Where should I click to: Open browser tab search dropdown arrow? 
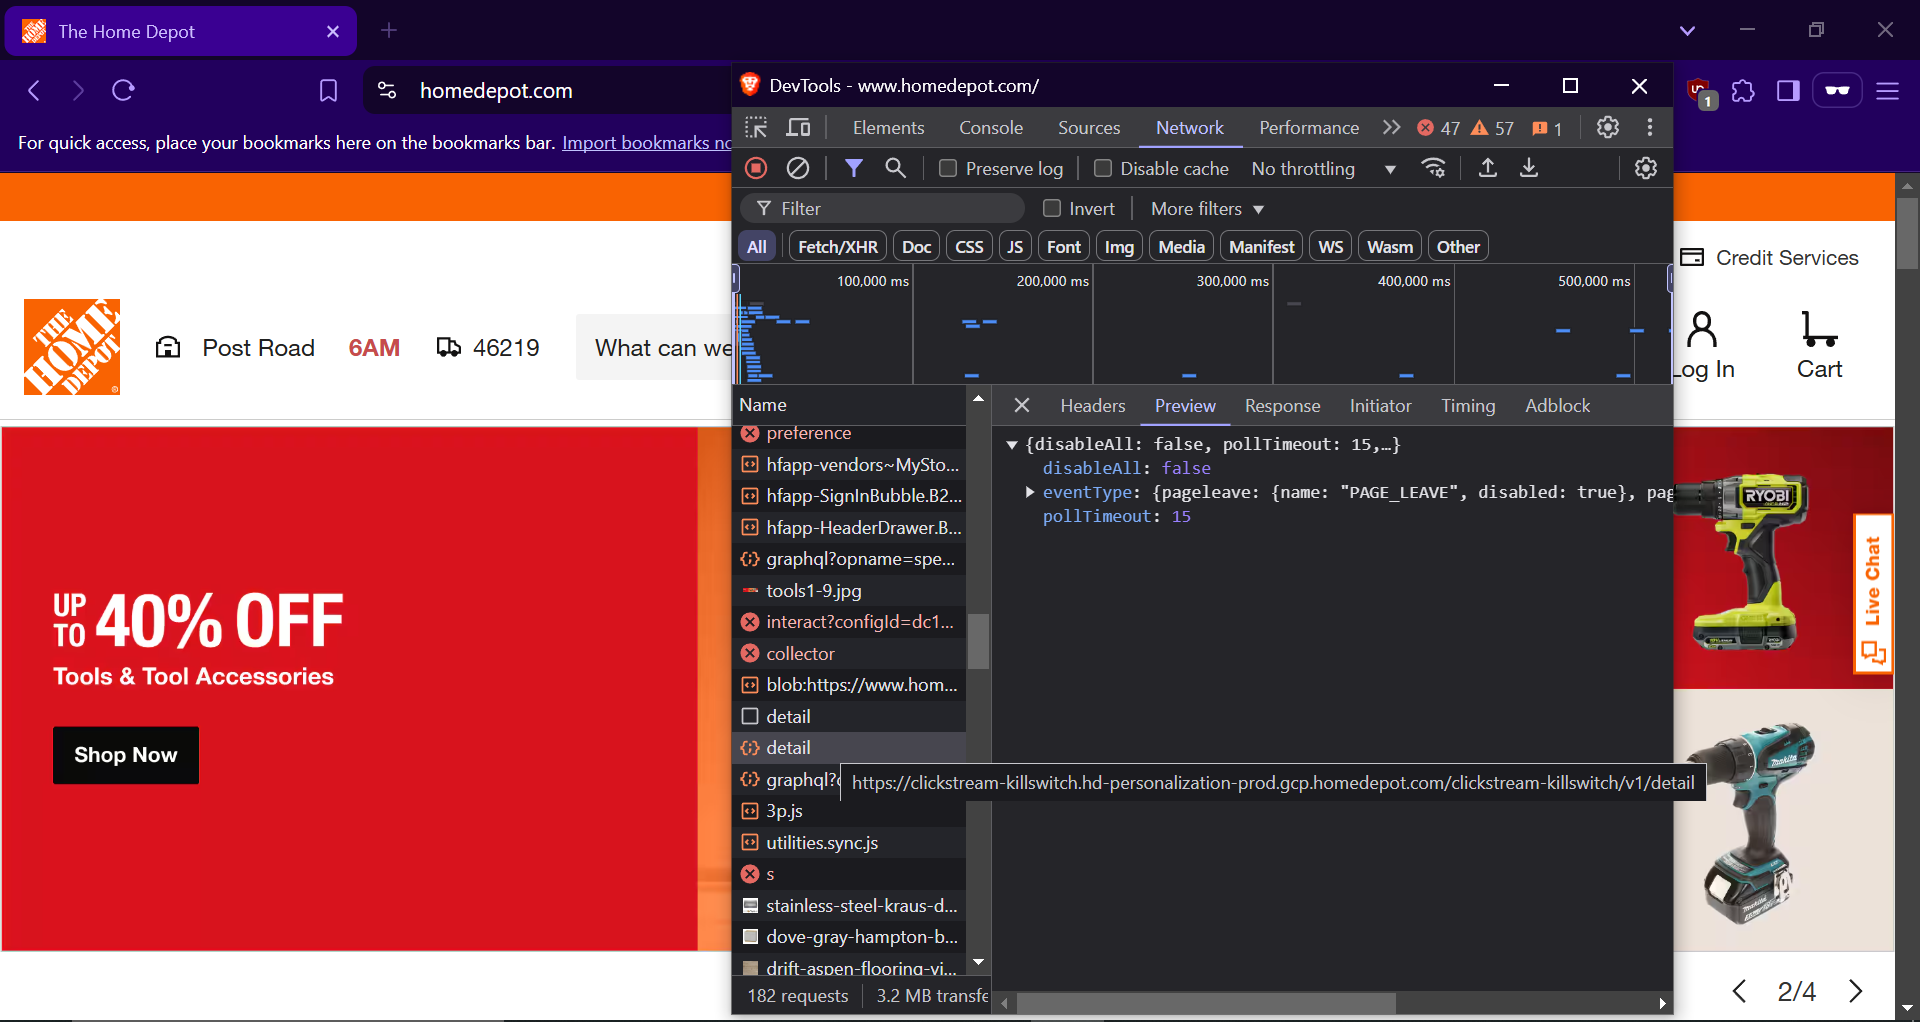click(x=1687, y=31)
